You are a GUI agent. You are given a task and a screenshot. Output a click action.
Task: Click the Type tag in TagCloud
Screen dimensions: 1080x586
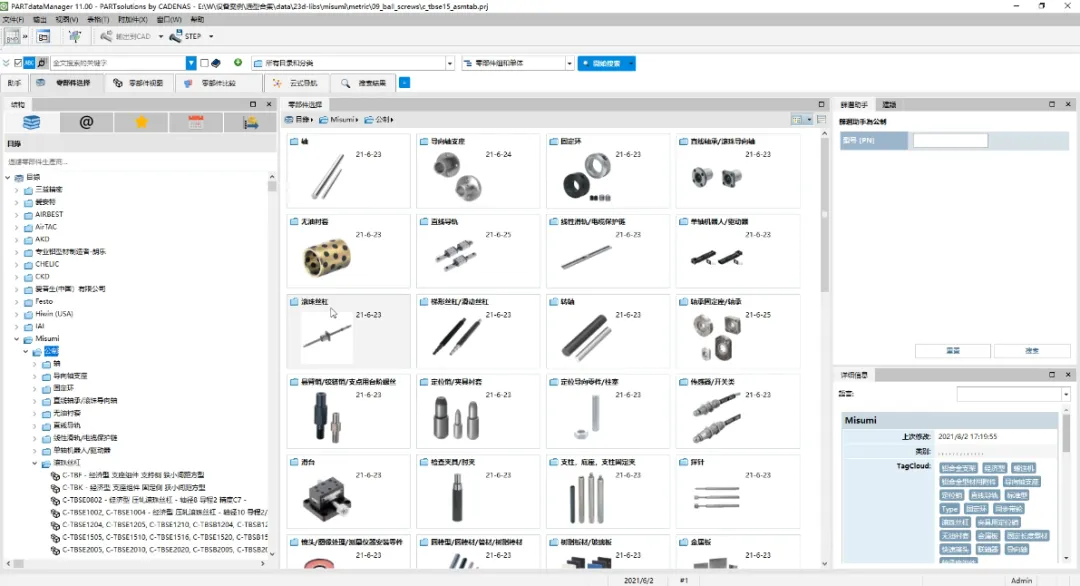click(x=949, y=509)
